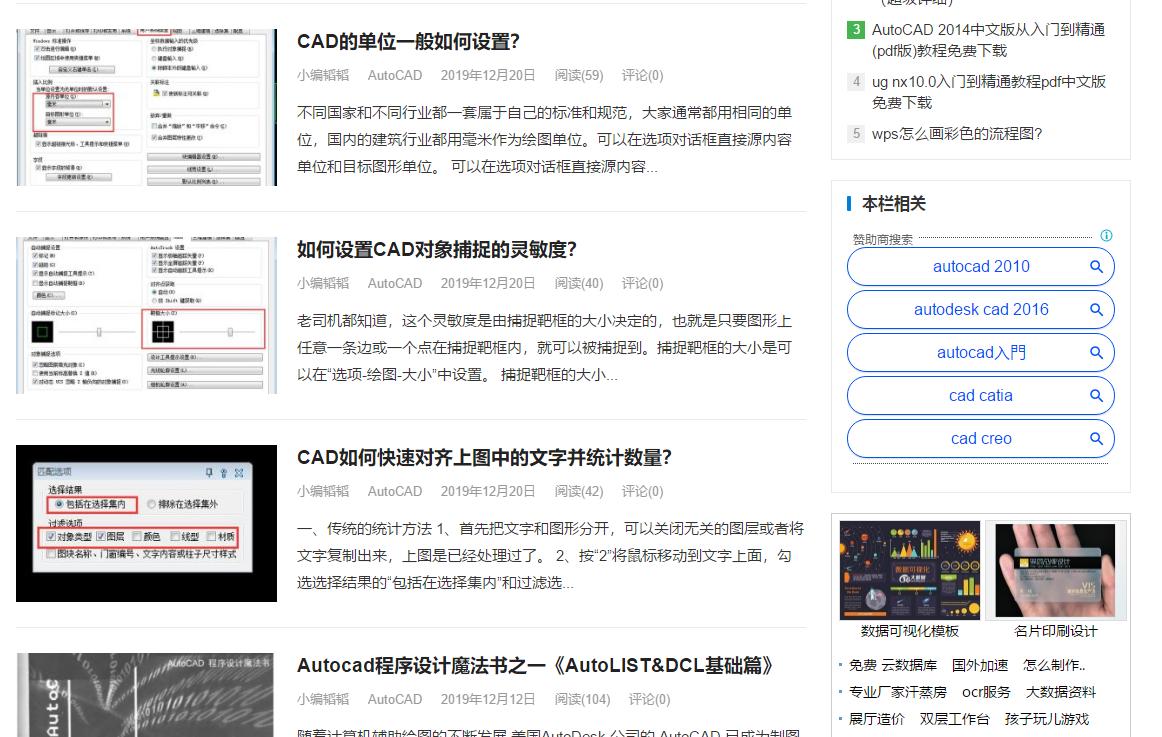Screen dimensions: 1162x737
Task: Click search icon beside autocad入門
Action: click(1097, 352)
